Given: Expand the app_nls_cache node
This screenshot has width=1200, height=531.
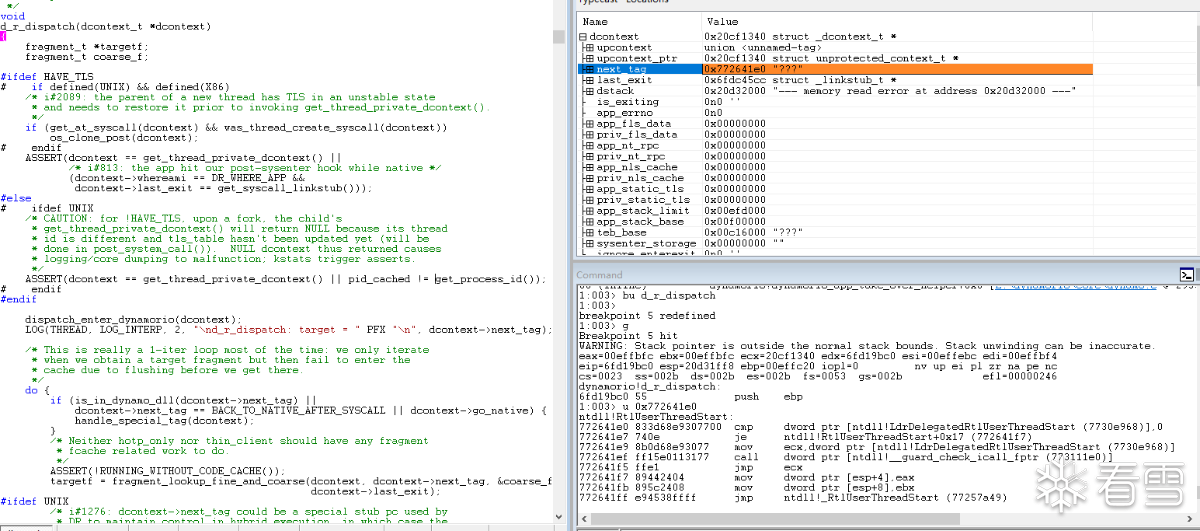Looking at the screenshot, I should [590, 167].
